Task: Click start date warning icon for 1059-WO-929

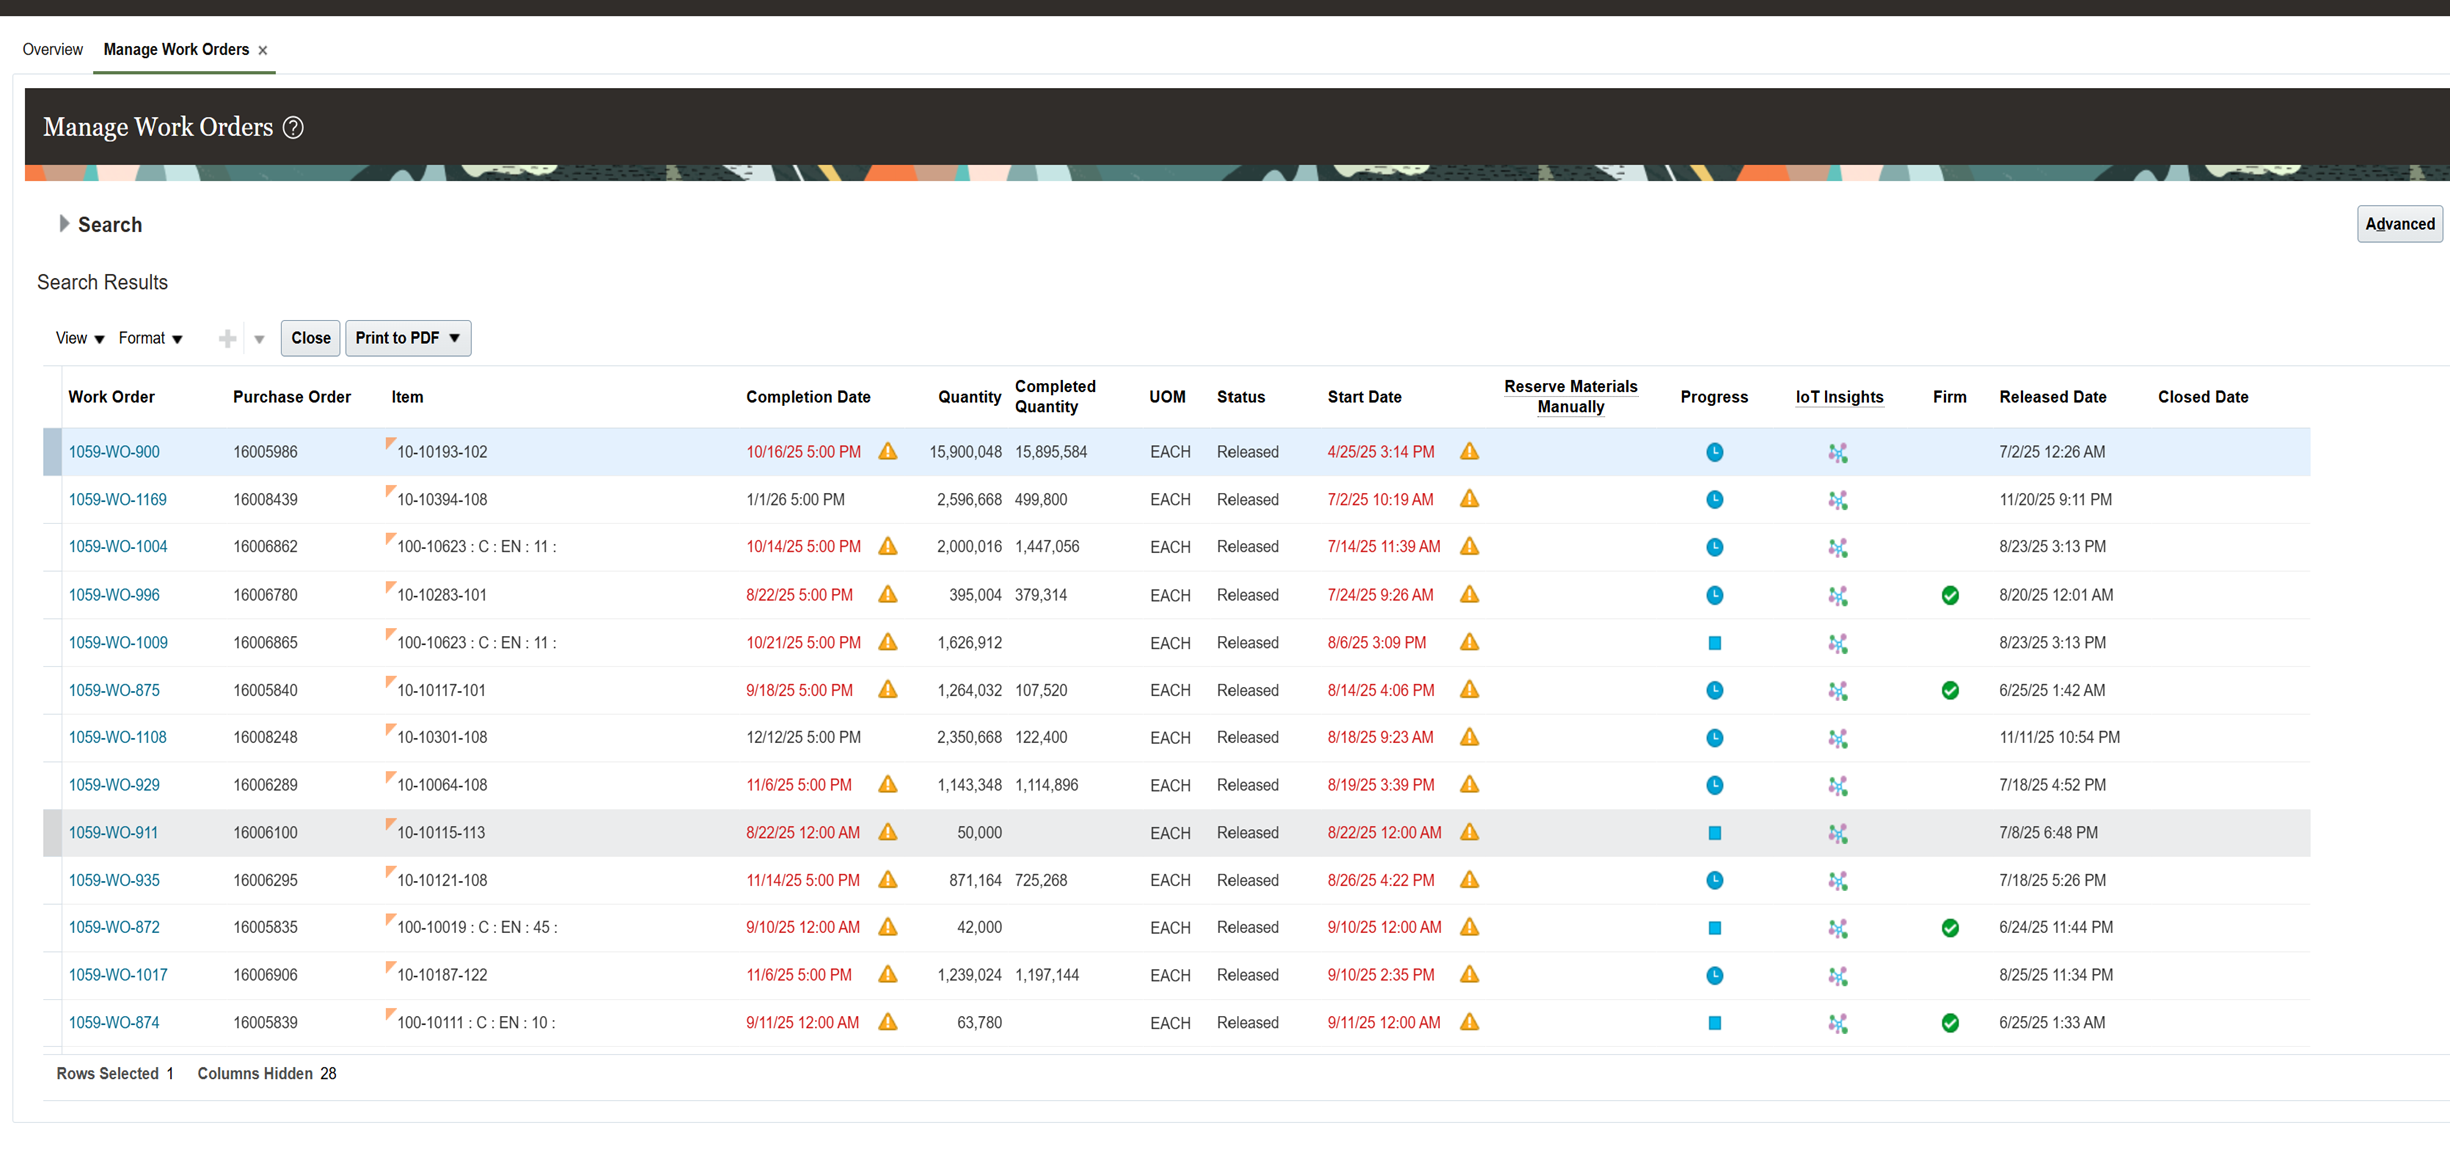Action: (x=1469, y=784)
